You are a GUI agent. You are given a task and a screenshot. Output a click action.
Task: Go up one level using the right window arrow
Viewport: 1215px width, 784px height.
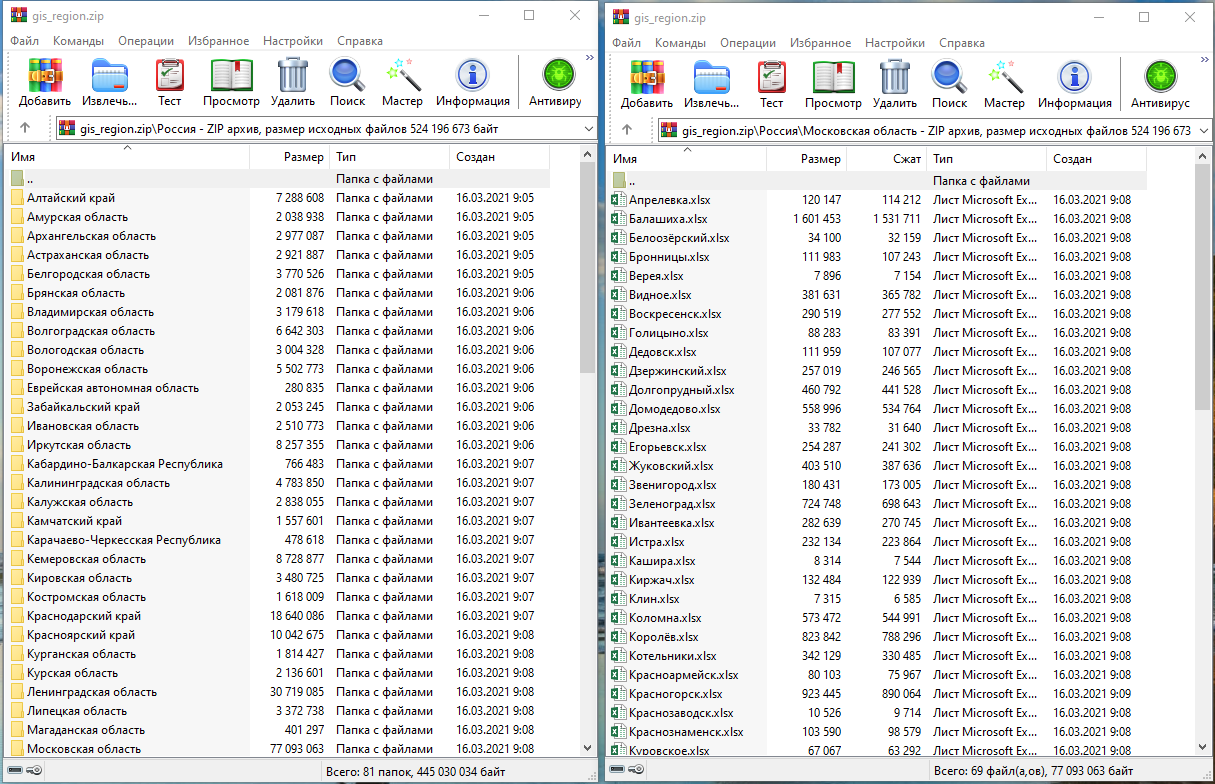(x=627, y=130)
